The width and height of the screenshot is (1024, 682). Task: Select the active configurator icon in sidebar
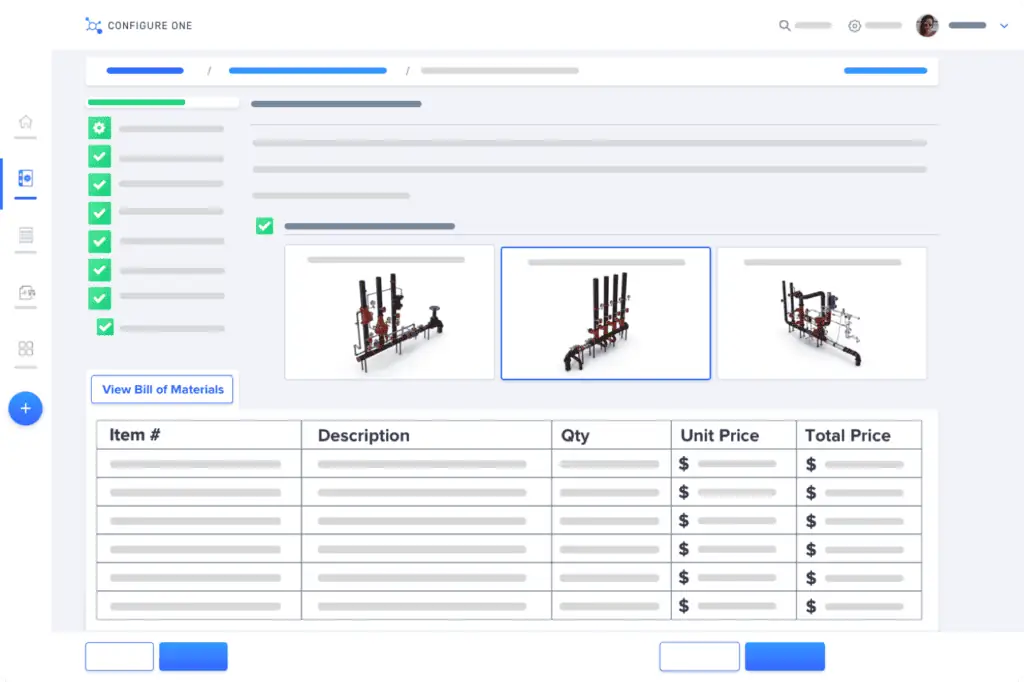tap(25, 178)
